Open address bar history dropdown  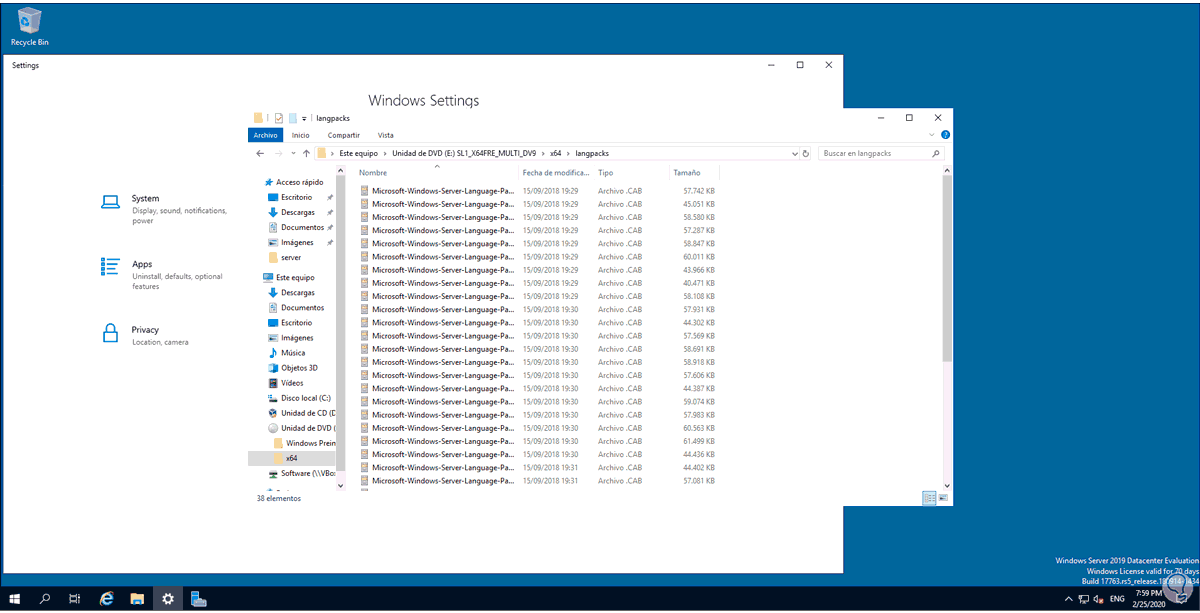pos(795,153)
